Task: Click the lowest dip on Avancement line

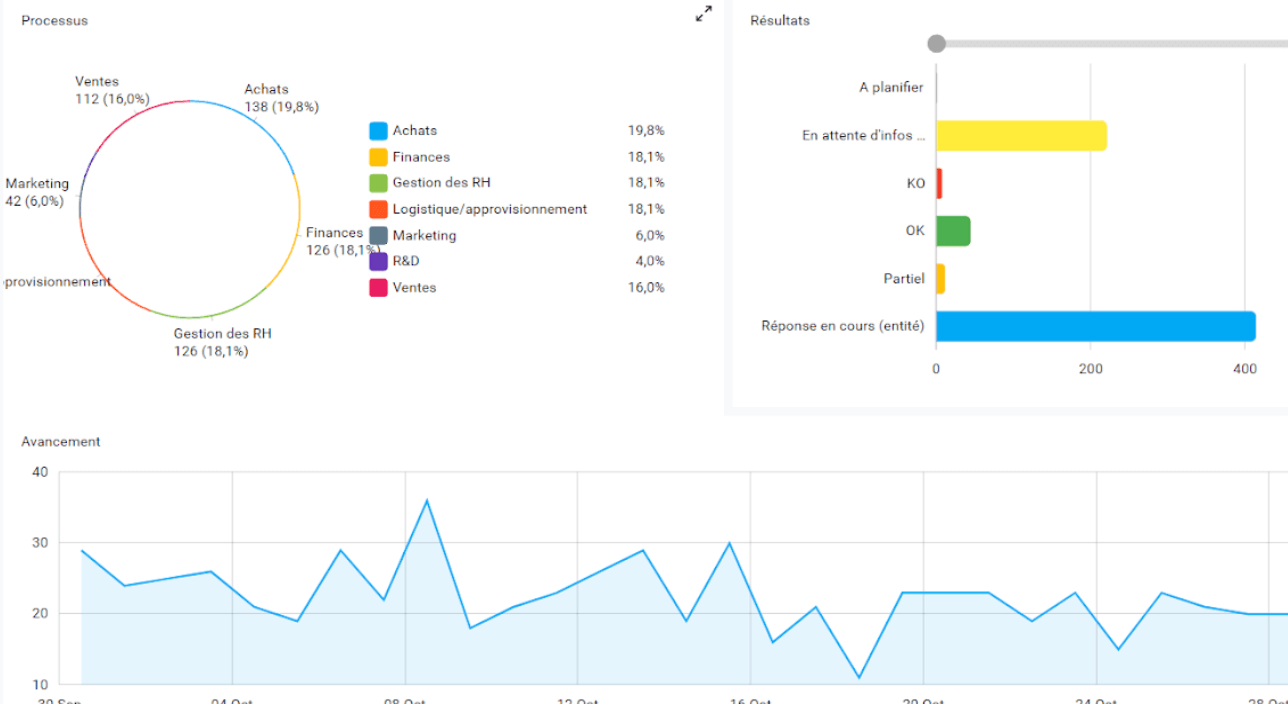Action: tap(859, 677)
